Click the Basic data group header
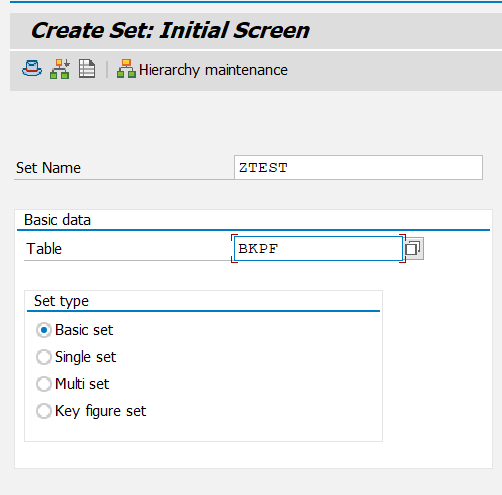Viewport: 502px width, 495px height. (x=57, y=220)
